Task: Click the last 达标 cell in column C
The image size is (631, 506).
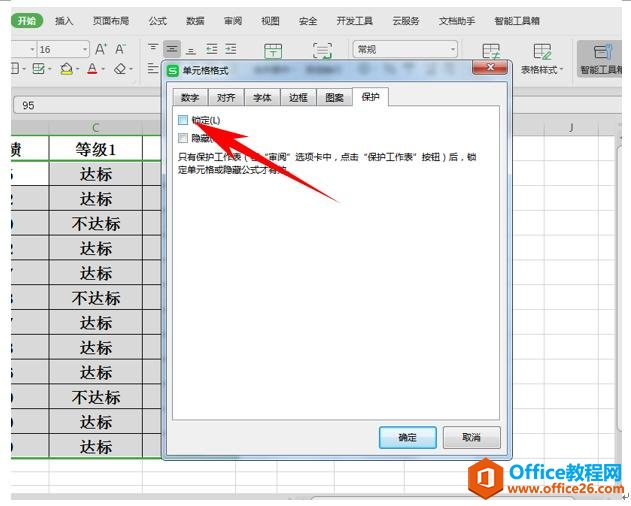Action: coord(95,446)
